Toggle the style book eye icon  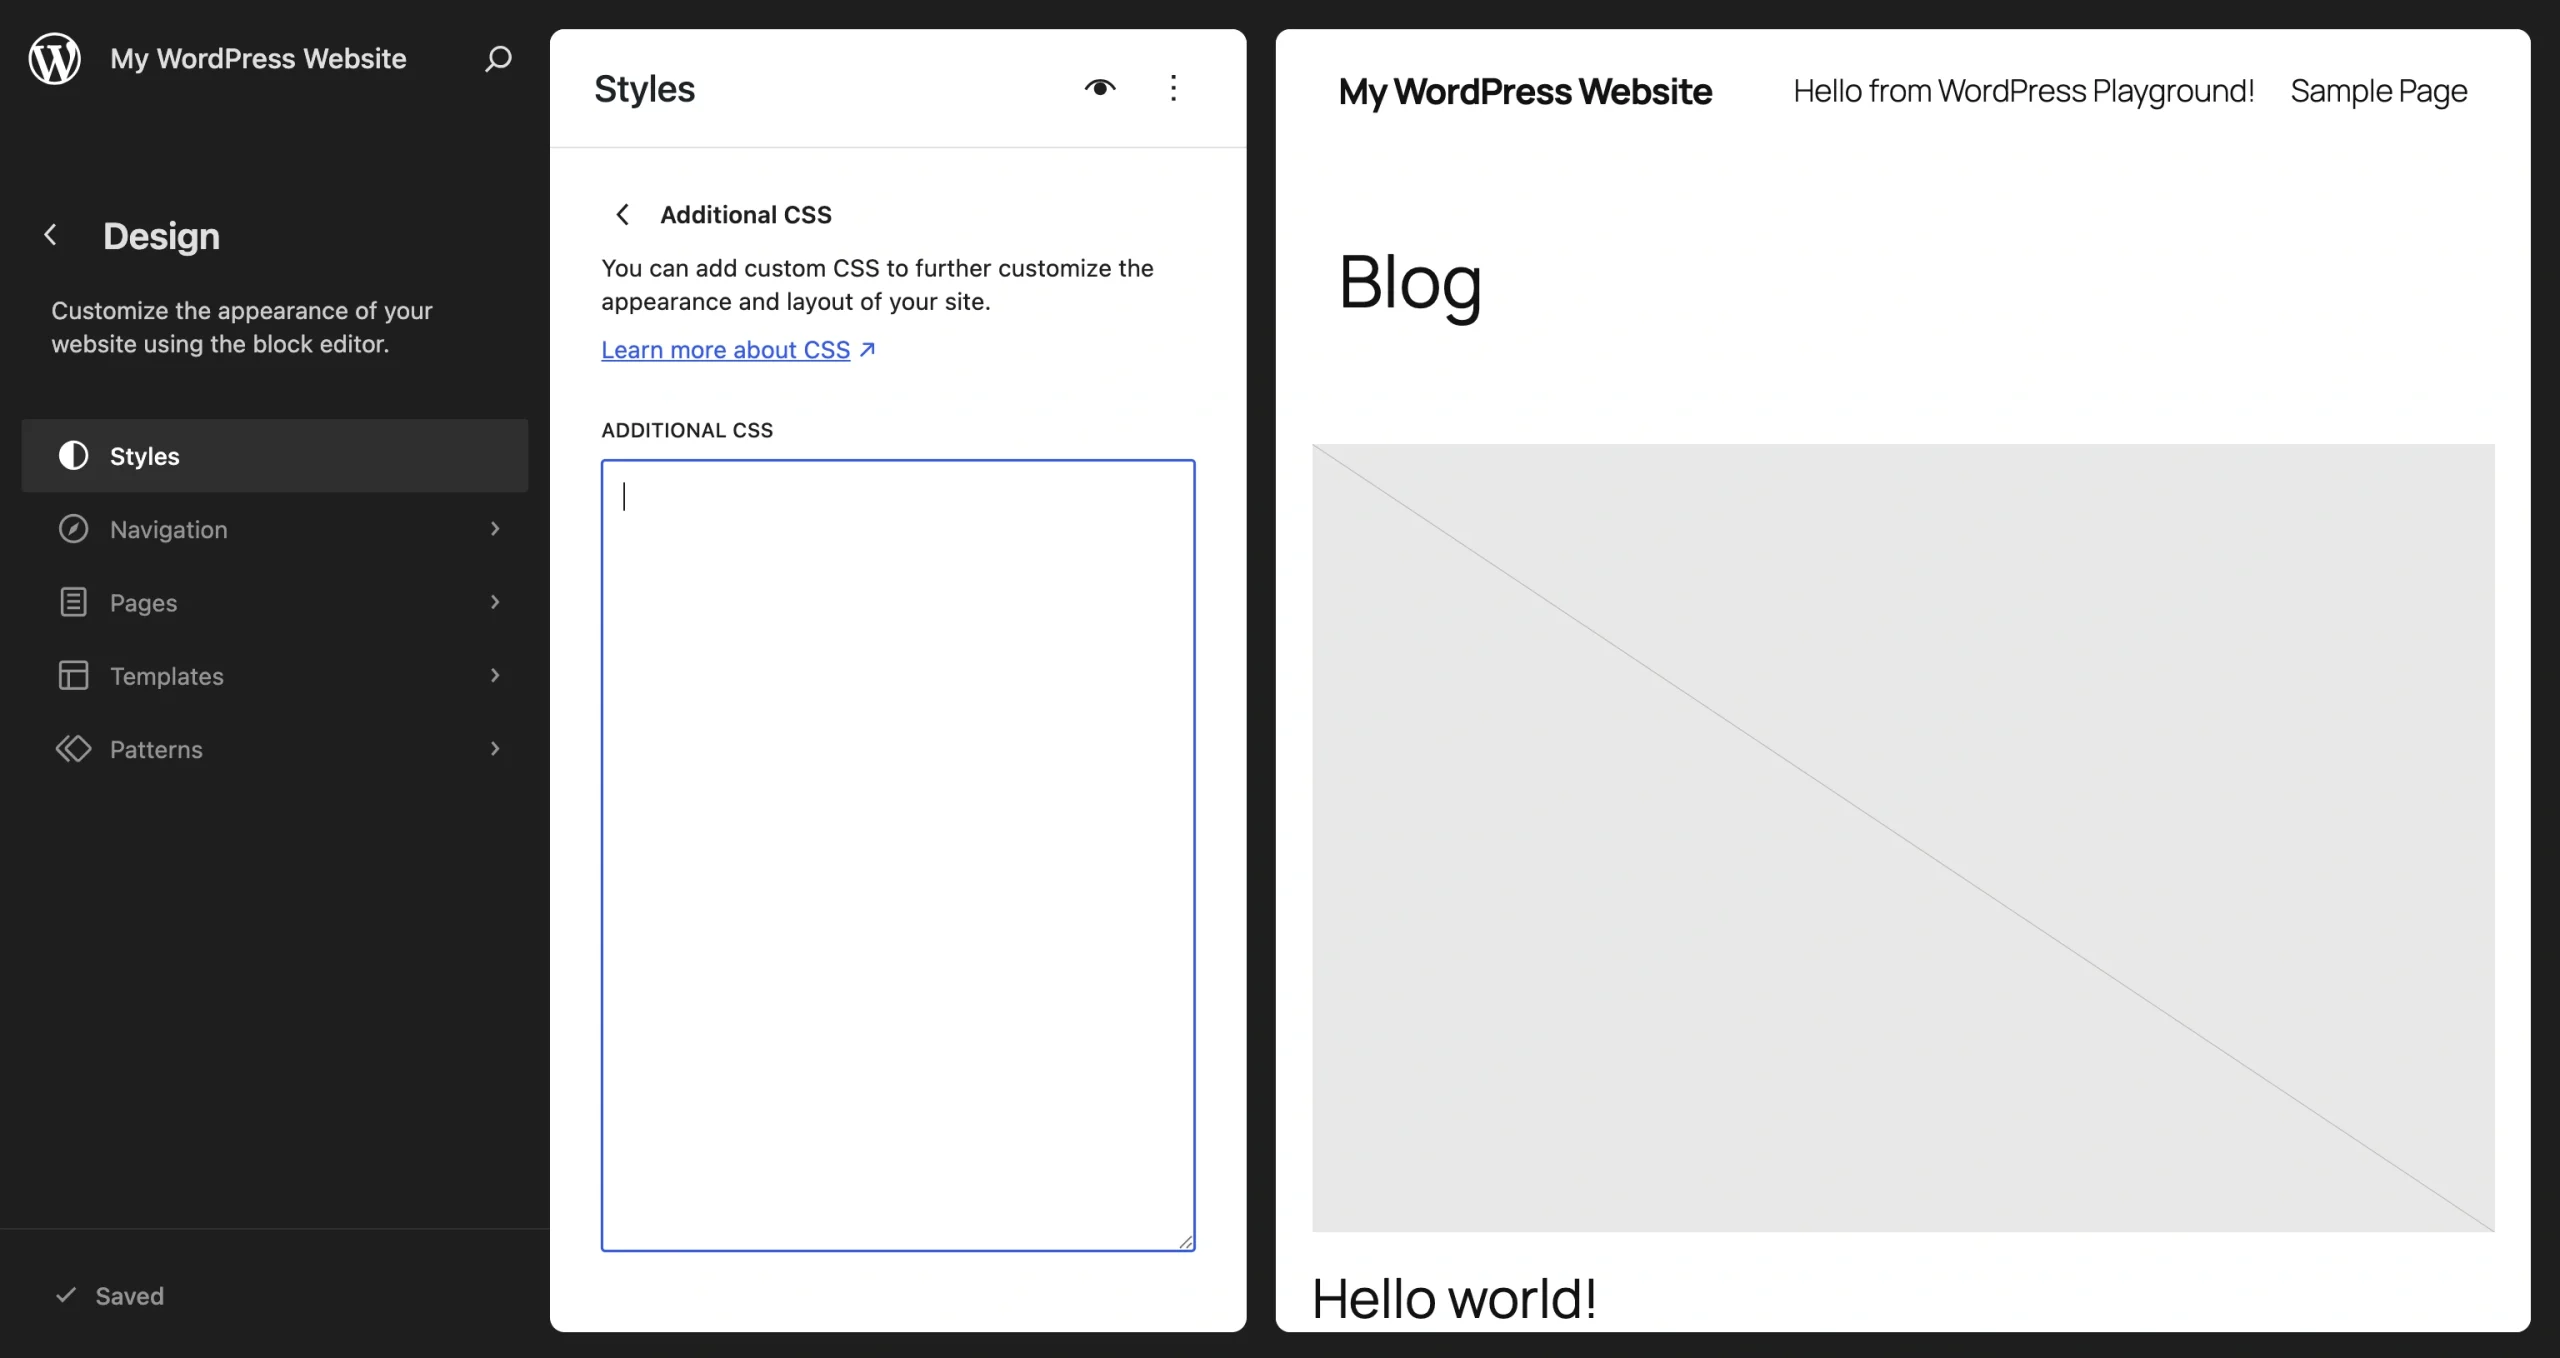1100,88
